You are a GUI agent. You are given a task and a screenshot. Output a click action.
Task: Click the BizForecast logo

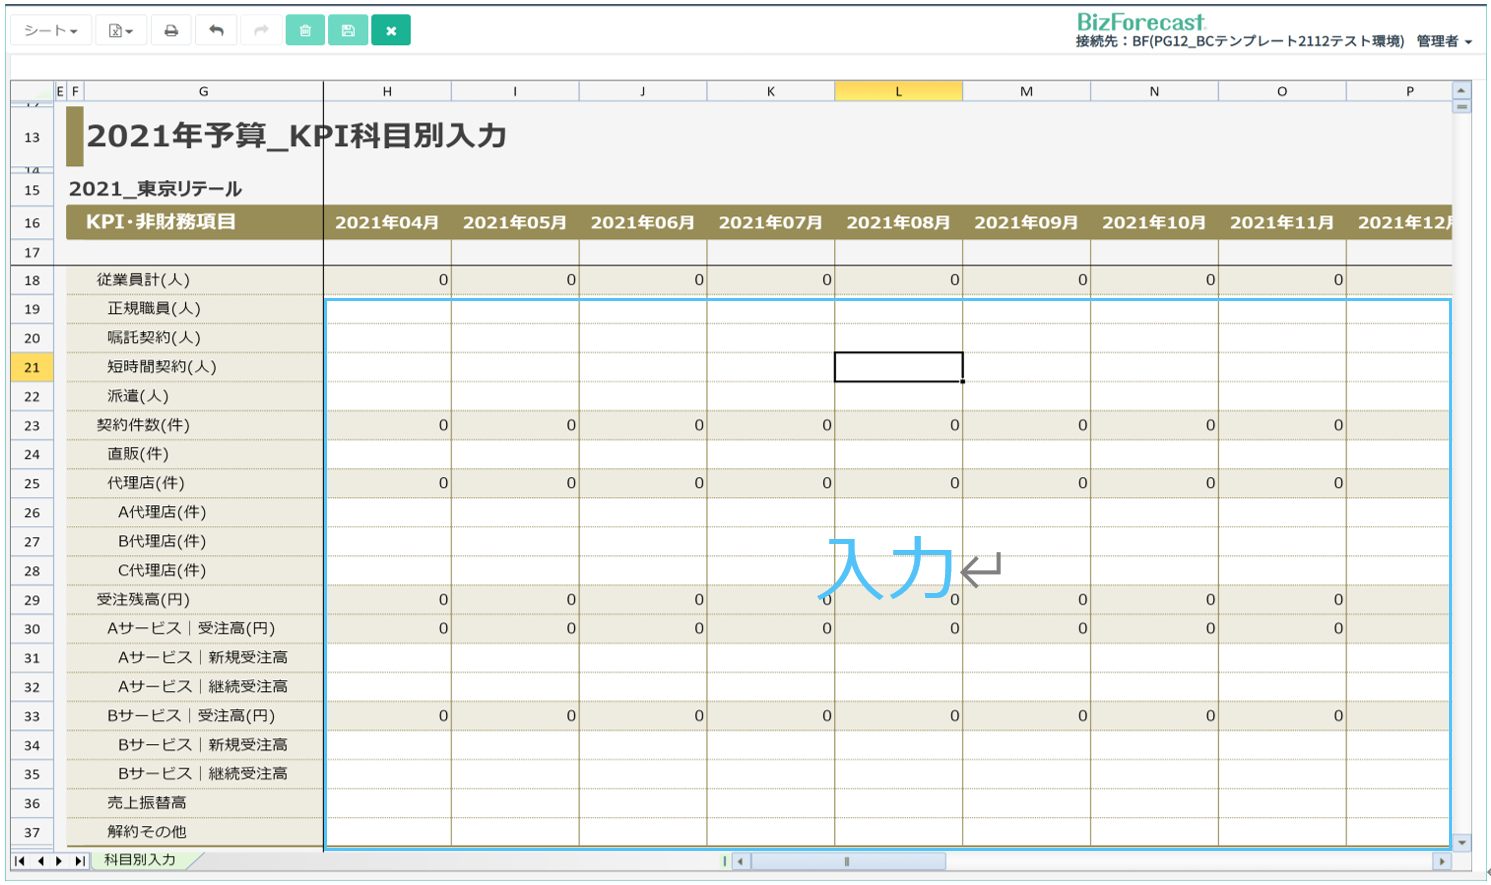pos(1140,22)
